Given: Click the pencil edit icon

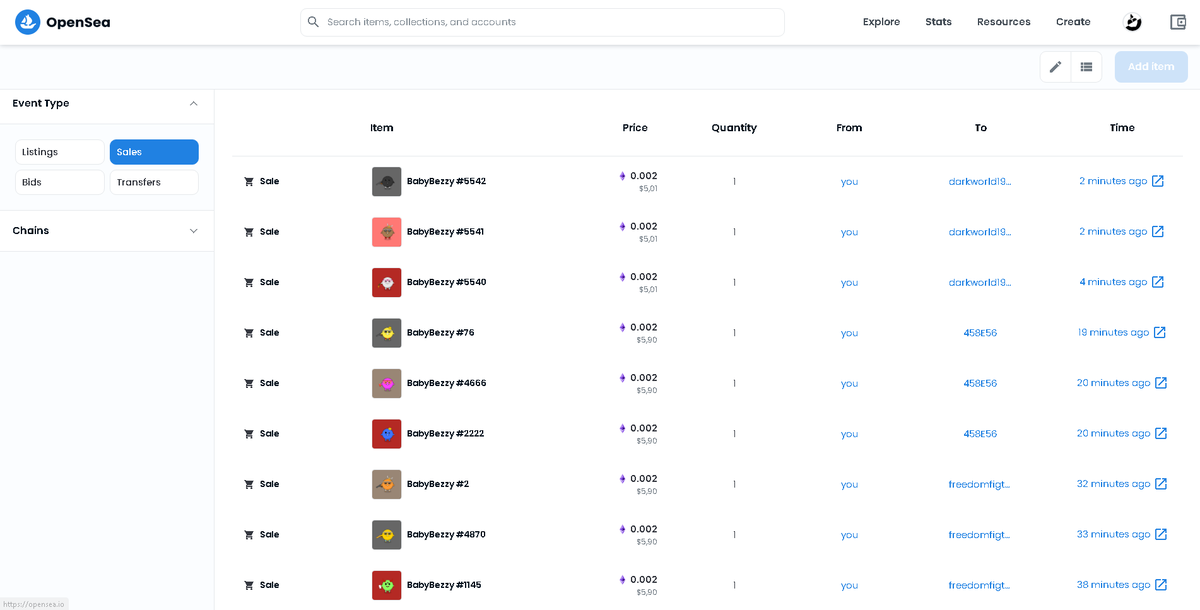Looking at the screenshot, I should pos(1055,67).
